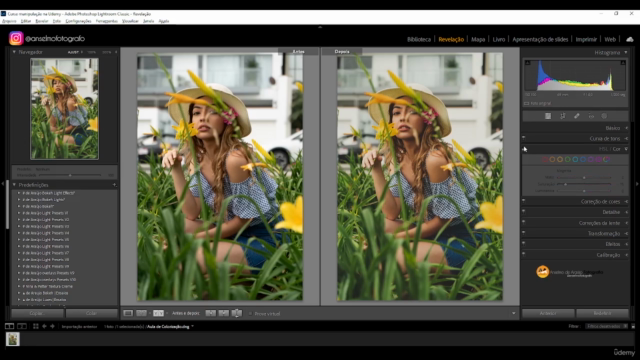Switch to the Biblioteca module

click(x=419, y=40)
